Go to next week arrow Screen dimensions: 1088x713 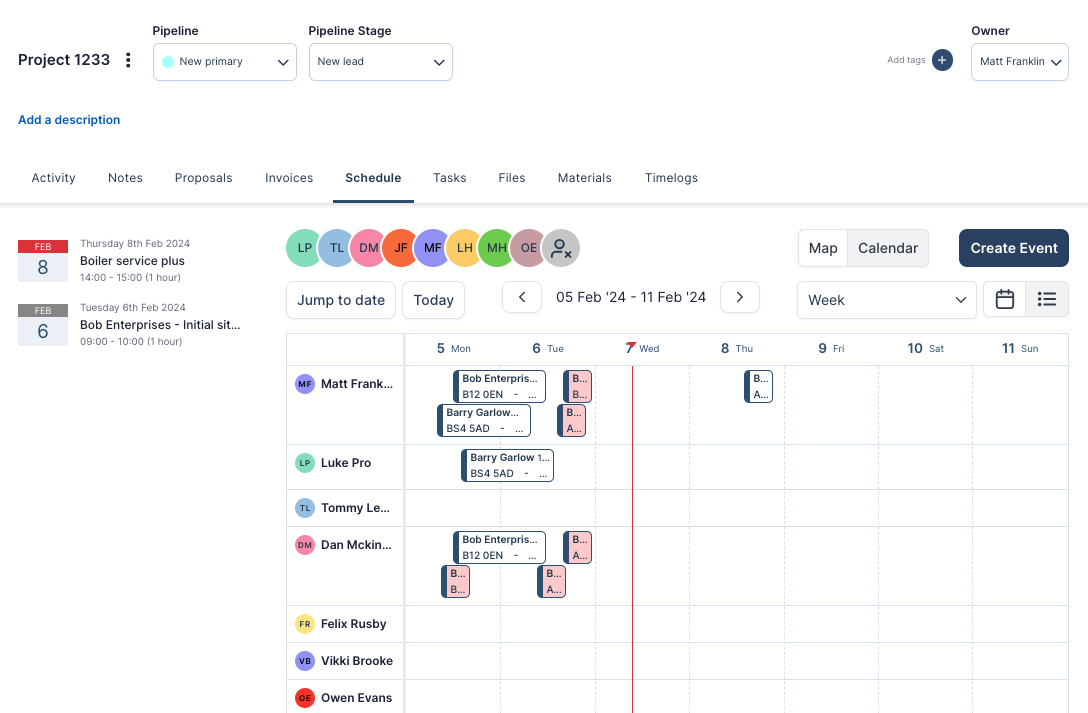(x=739, y=297)
